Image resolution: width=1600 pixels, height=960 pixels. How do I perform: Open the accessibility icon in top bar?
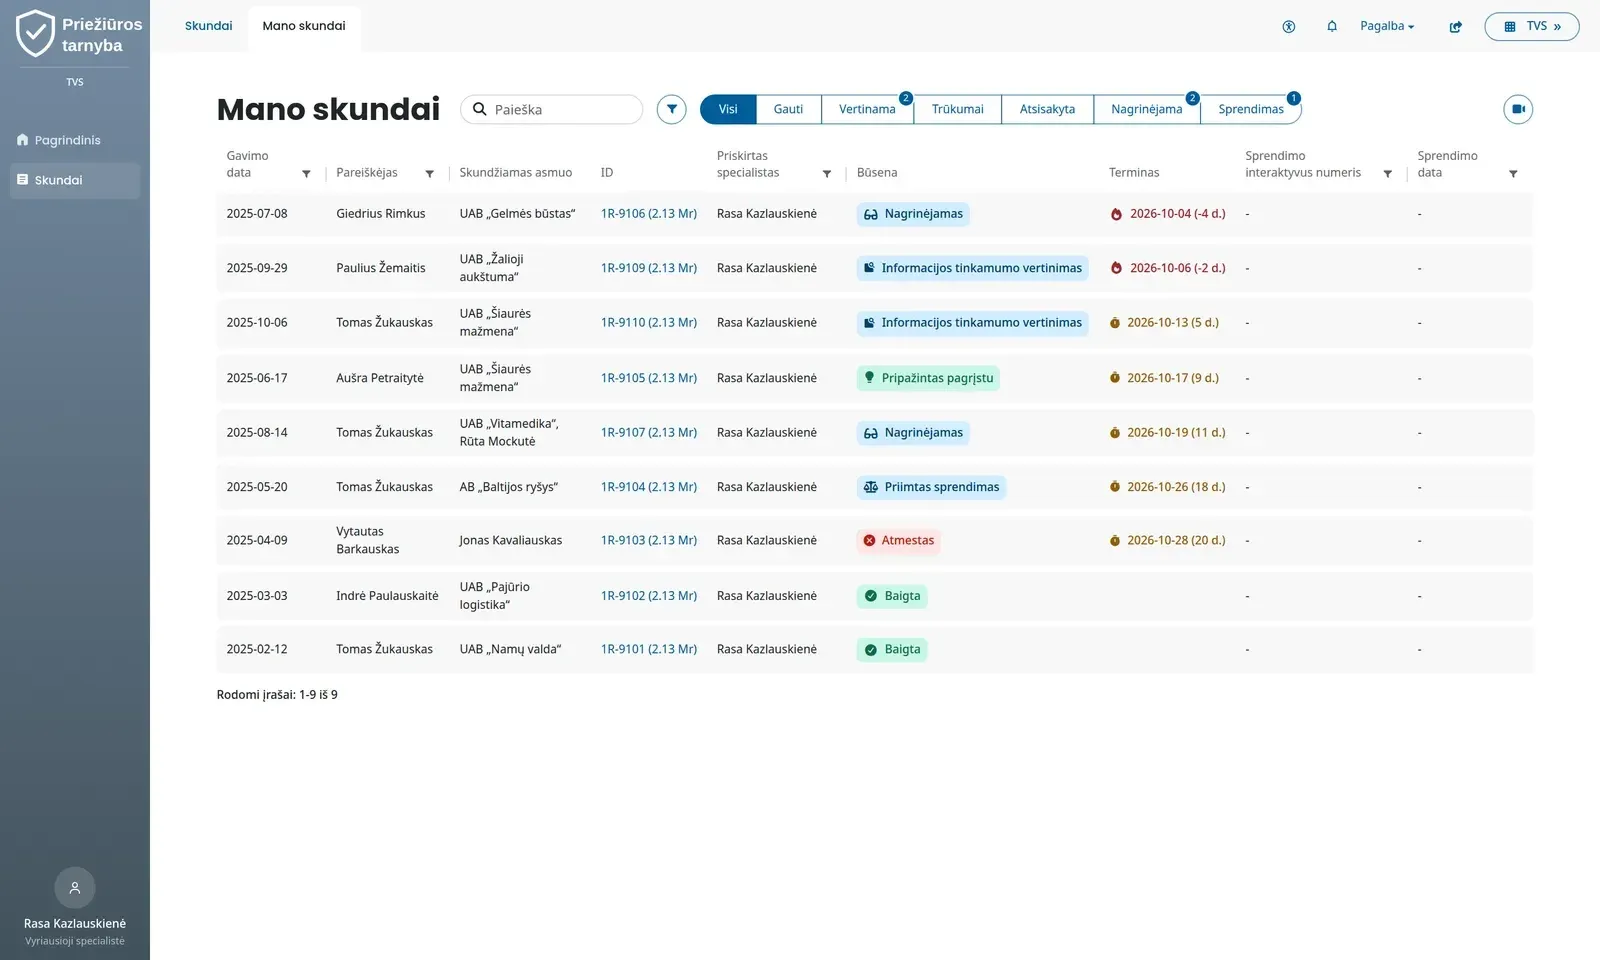point(1289,27)
